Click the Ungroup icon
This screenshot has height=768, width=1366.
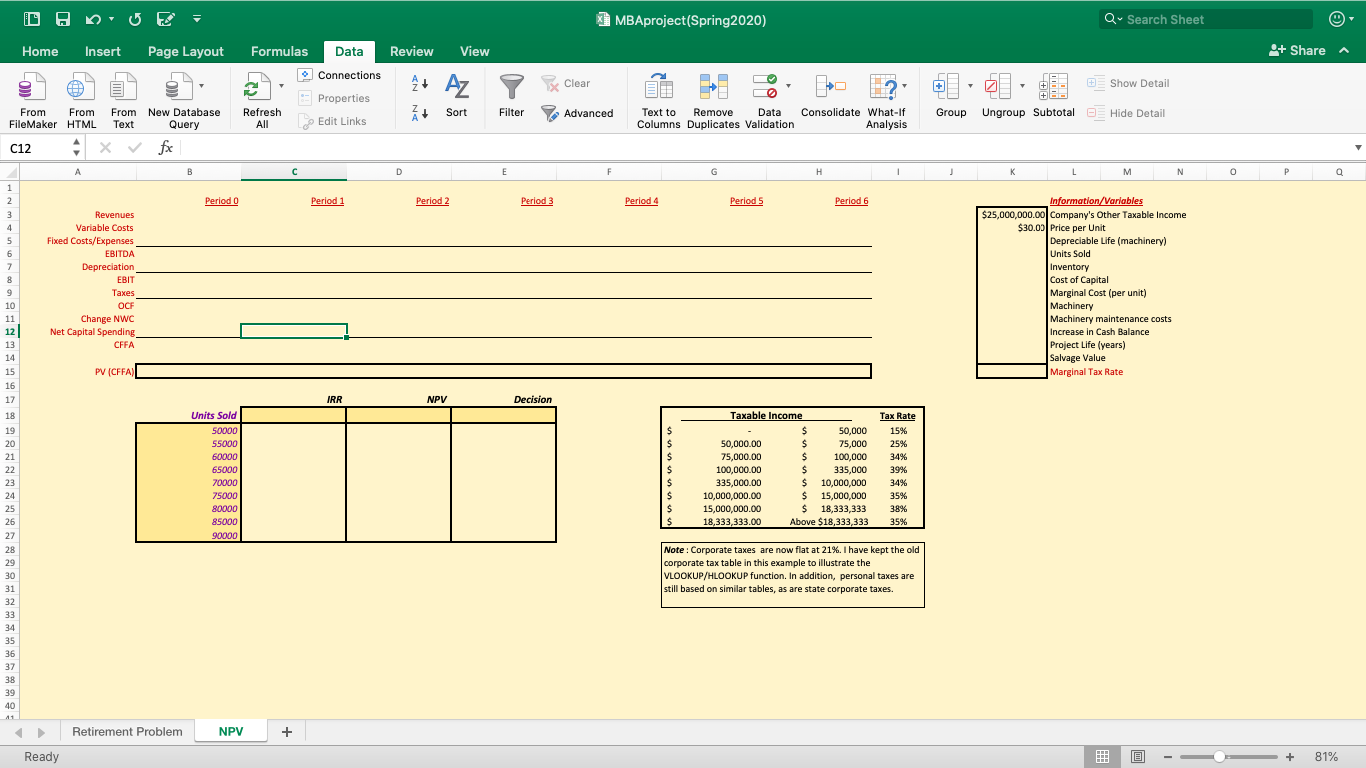[x=999, y=87]
